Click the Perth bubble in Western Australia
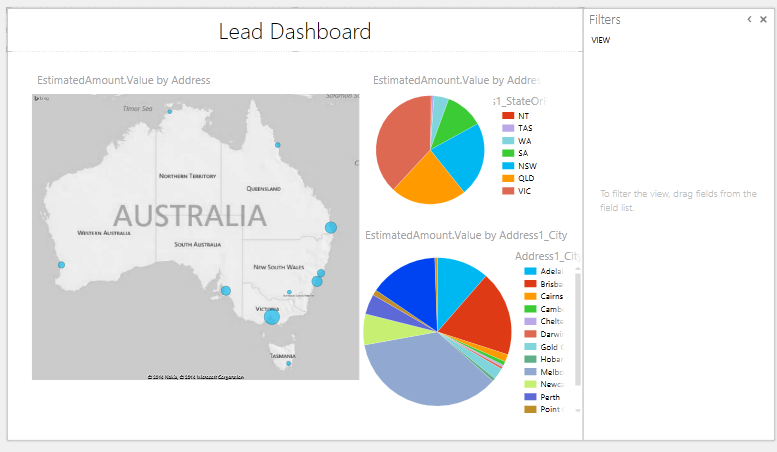777x452 pixels. [61, 265]
